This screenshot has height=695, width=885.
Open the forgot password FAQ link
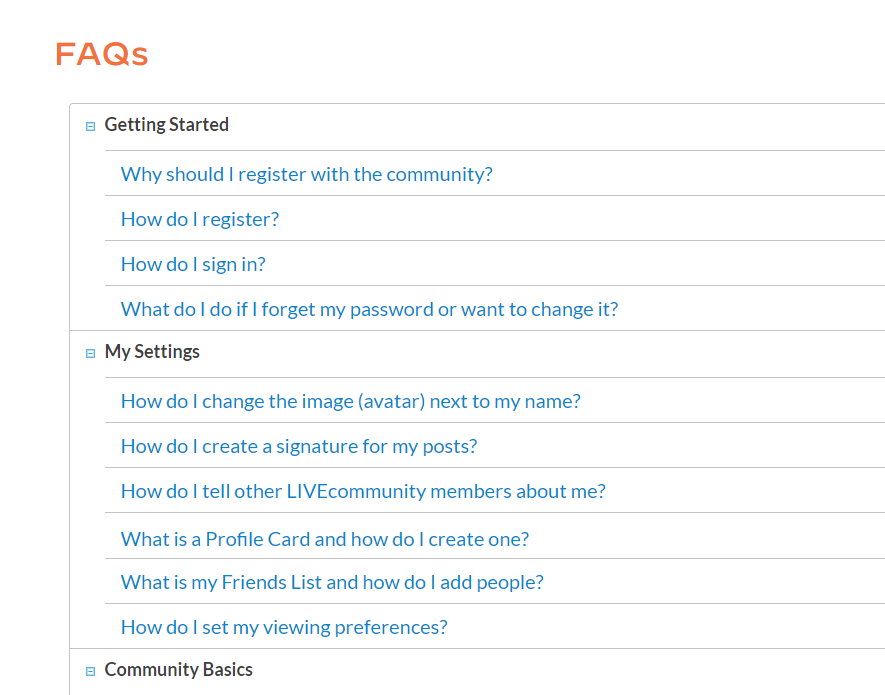click(x=369, y=309)
